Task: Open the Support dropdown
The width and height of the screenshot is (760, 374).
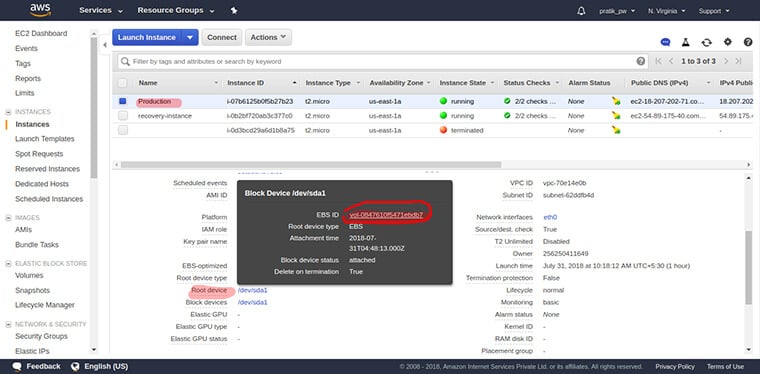Action: pos(714,11)
